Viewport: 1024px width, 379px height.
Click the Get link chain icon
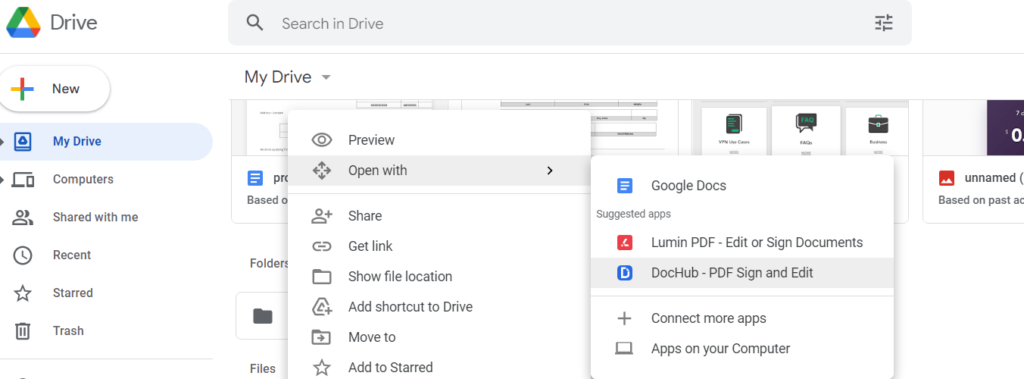pyautogui.click(x=321, y=246)
